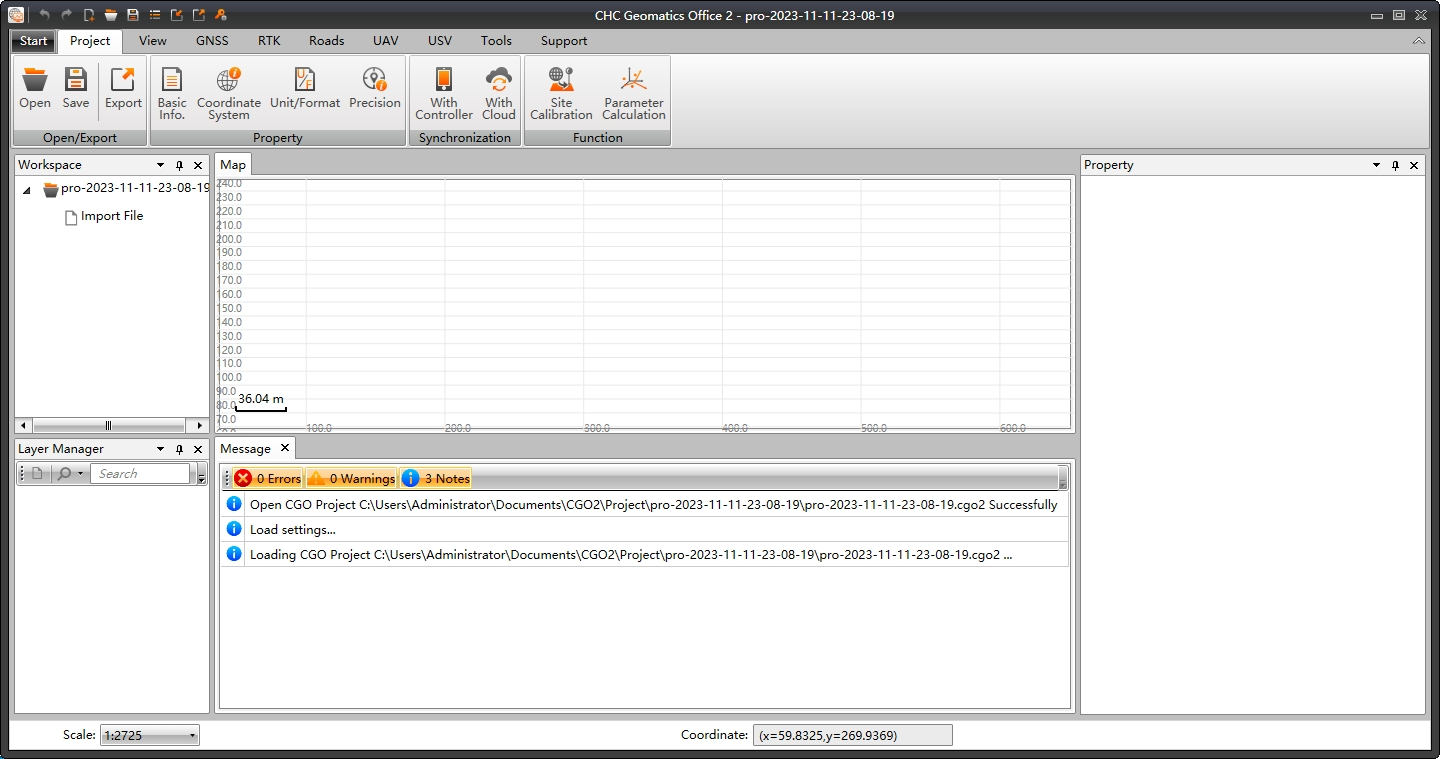This screenshot has width=1440, height=759.
Task: Switch to the Start tab
Action: [x=33, y=41]
